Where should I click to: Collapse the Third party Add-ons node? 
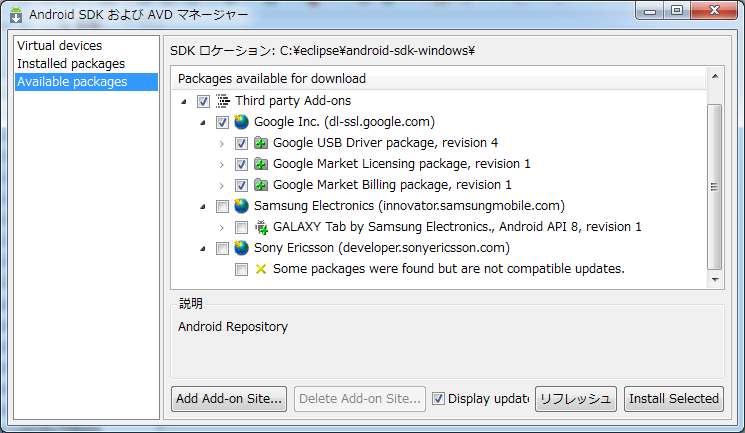[x=185, y=101]
